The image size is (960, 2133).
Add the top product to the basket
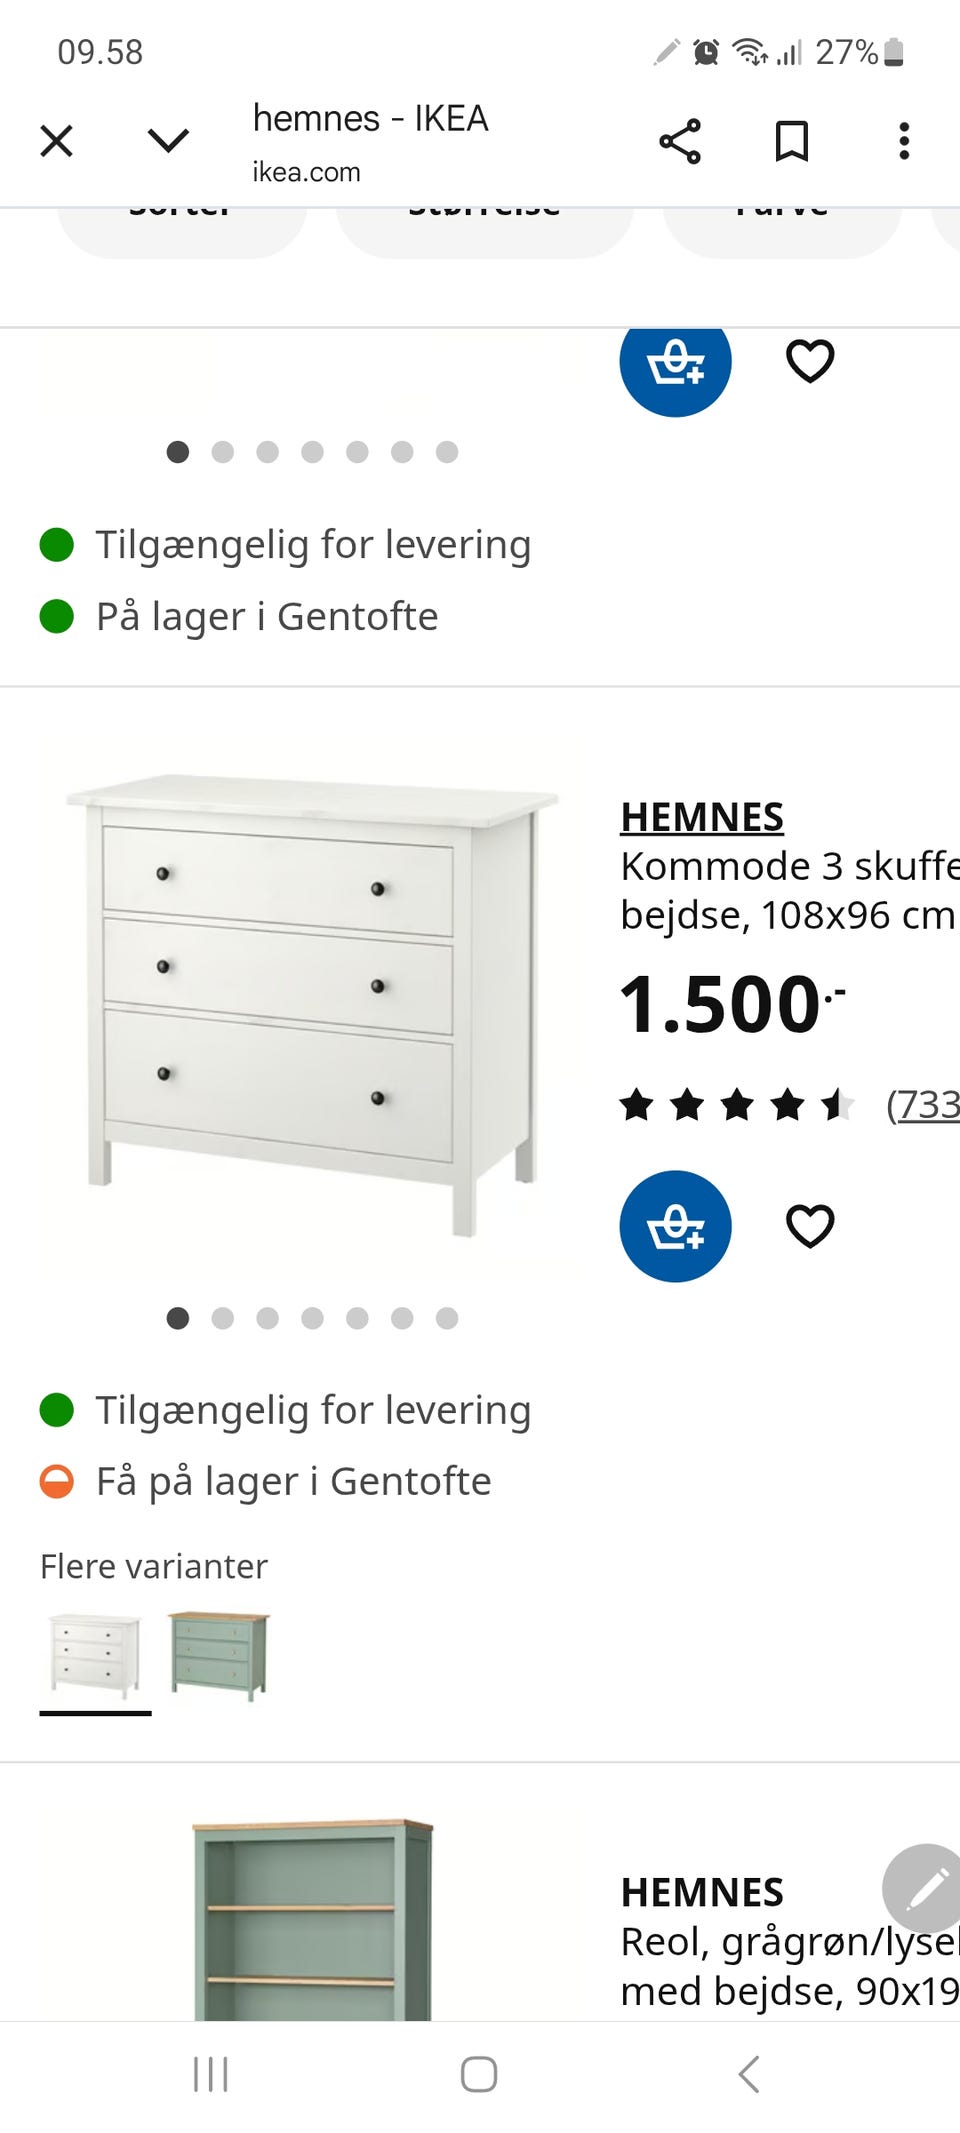click(675, 363)
